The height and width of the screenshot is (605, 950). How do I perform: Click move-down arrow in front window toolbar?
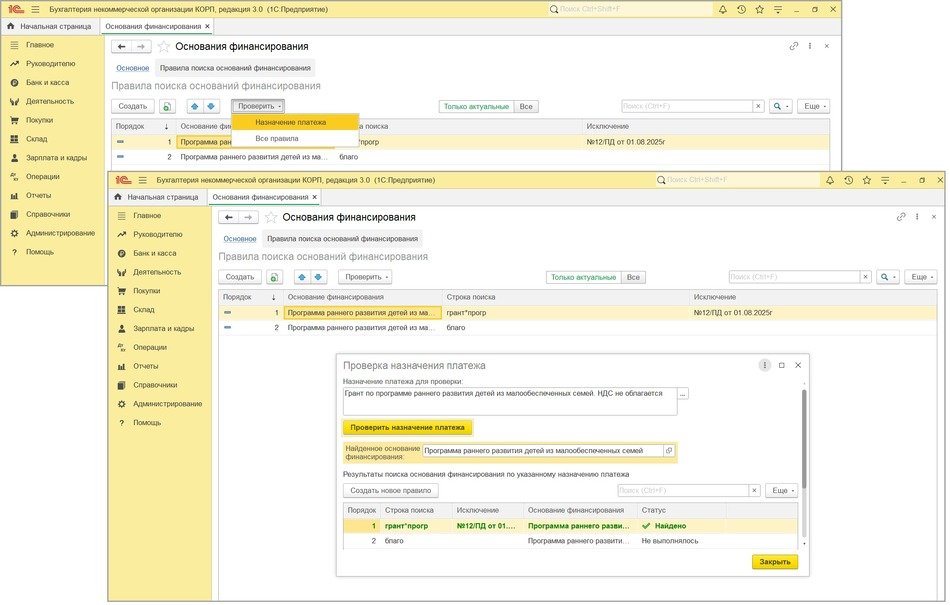319,277
